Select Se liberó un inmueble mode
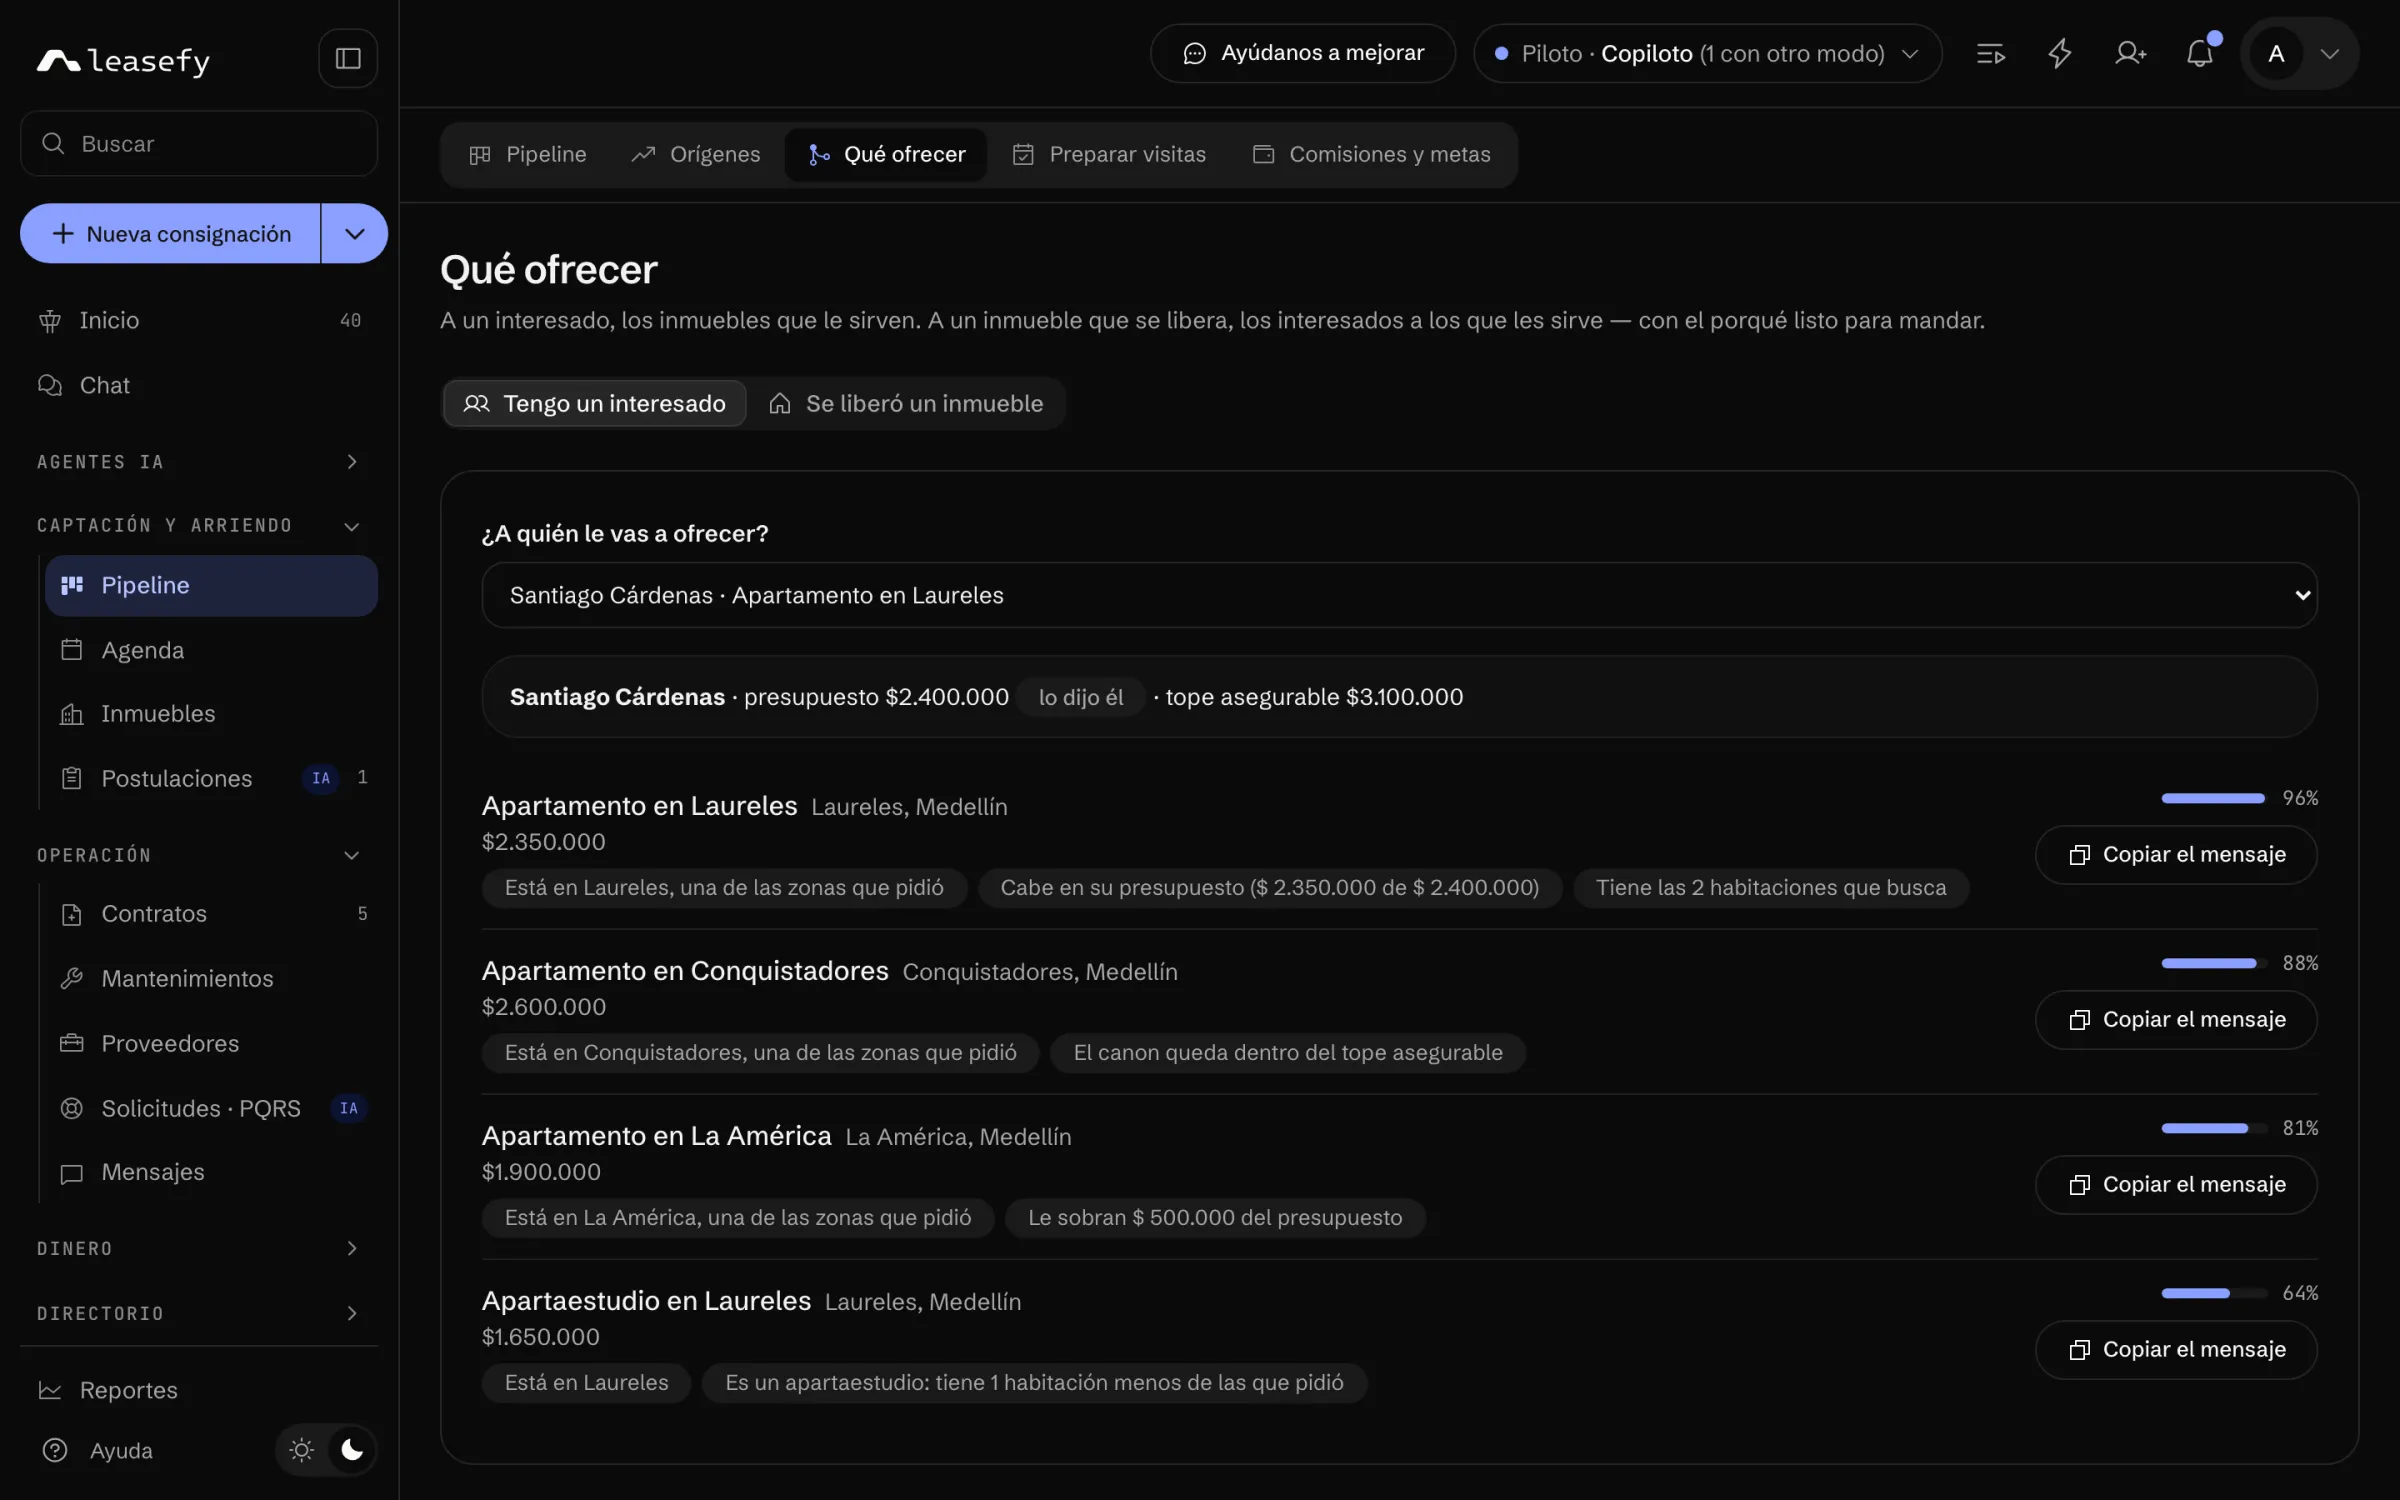 905,403
